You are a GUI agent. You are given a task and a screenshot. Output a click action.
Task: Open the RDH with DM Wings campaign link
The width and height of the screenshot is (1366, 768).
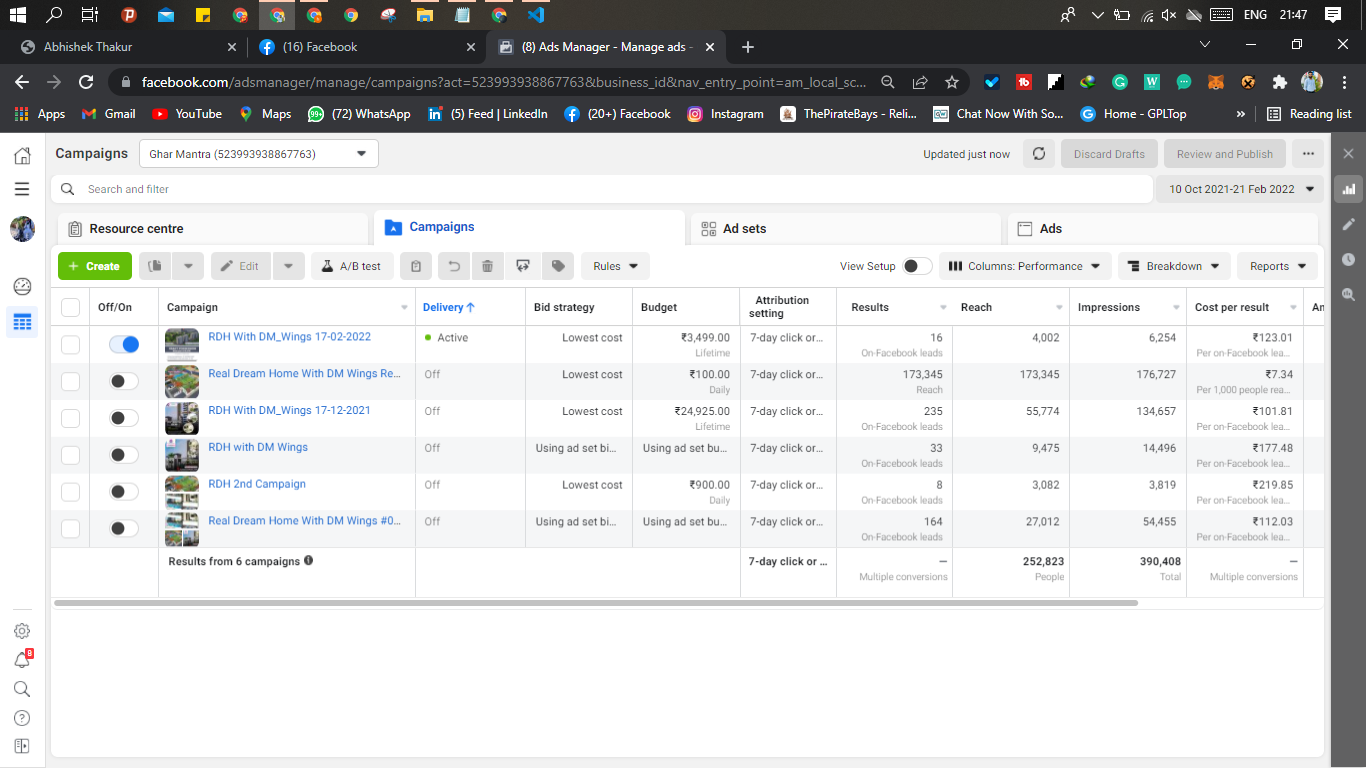(x=258, y=447)
